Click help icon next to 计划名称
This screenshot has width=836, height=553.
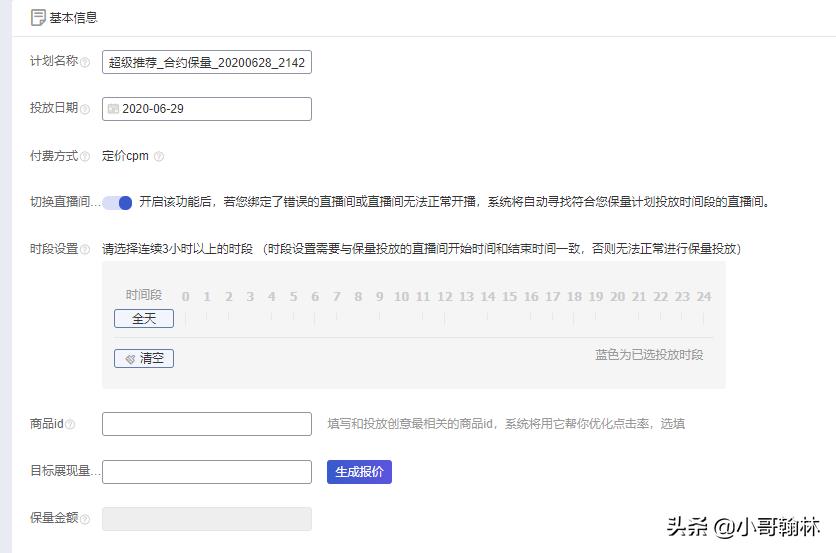pyautogui.click(x=85, y=62)
